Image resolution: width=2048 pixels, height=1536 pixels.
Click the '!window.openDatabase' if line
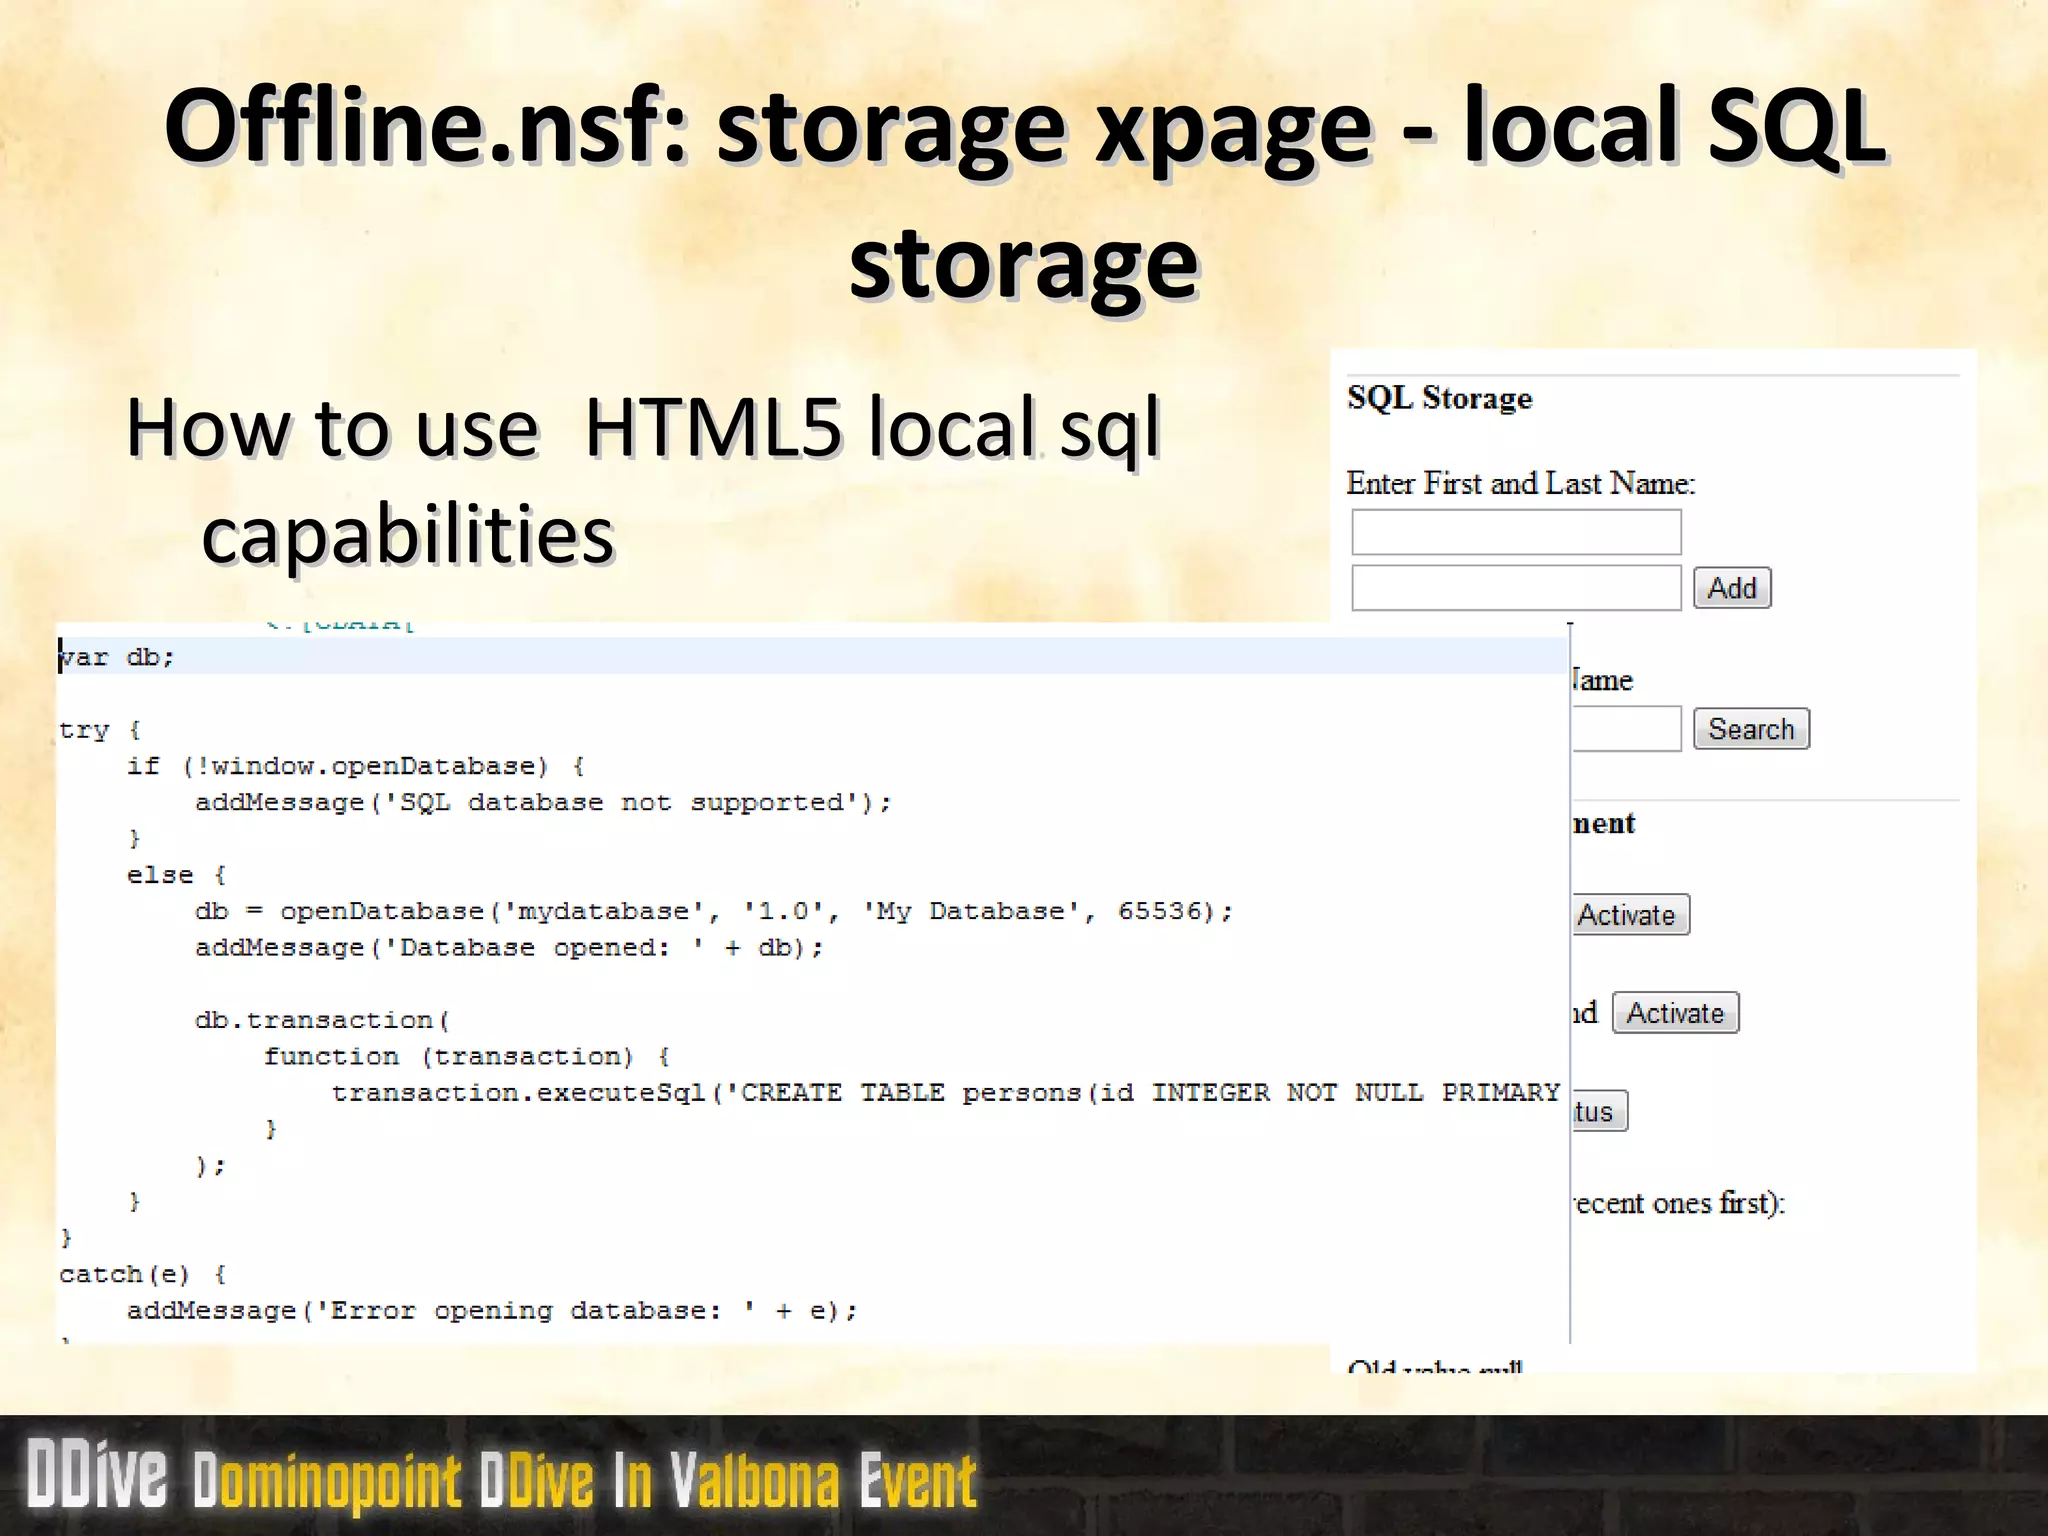355,766
